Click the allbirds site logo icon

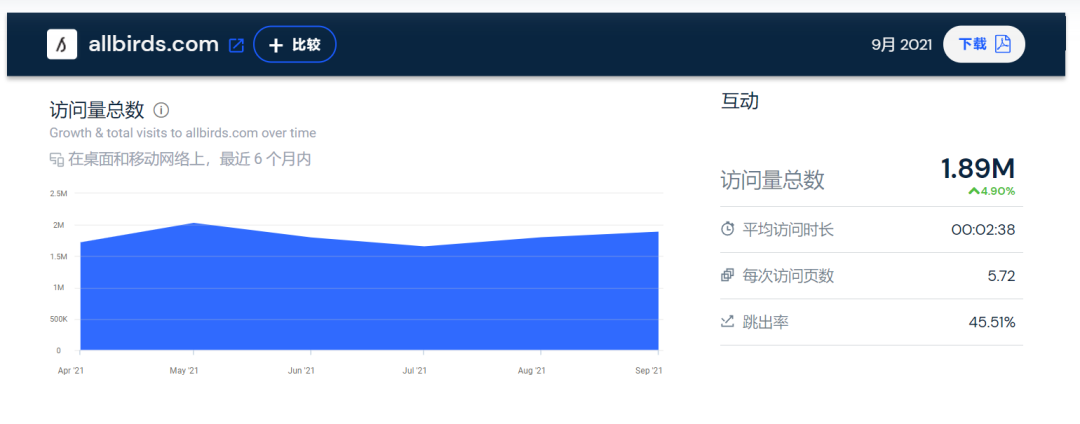(x=62, y=45)
